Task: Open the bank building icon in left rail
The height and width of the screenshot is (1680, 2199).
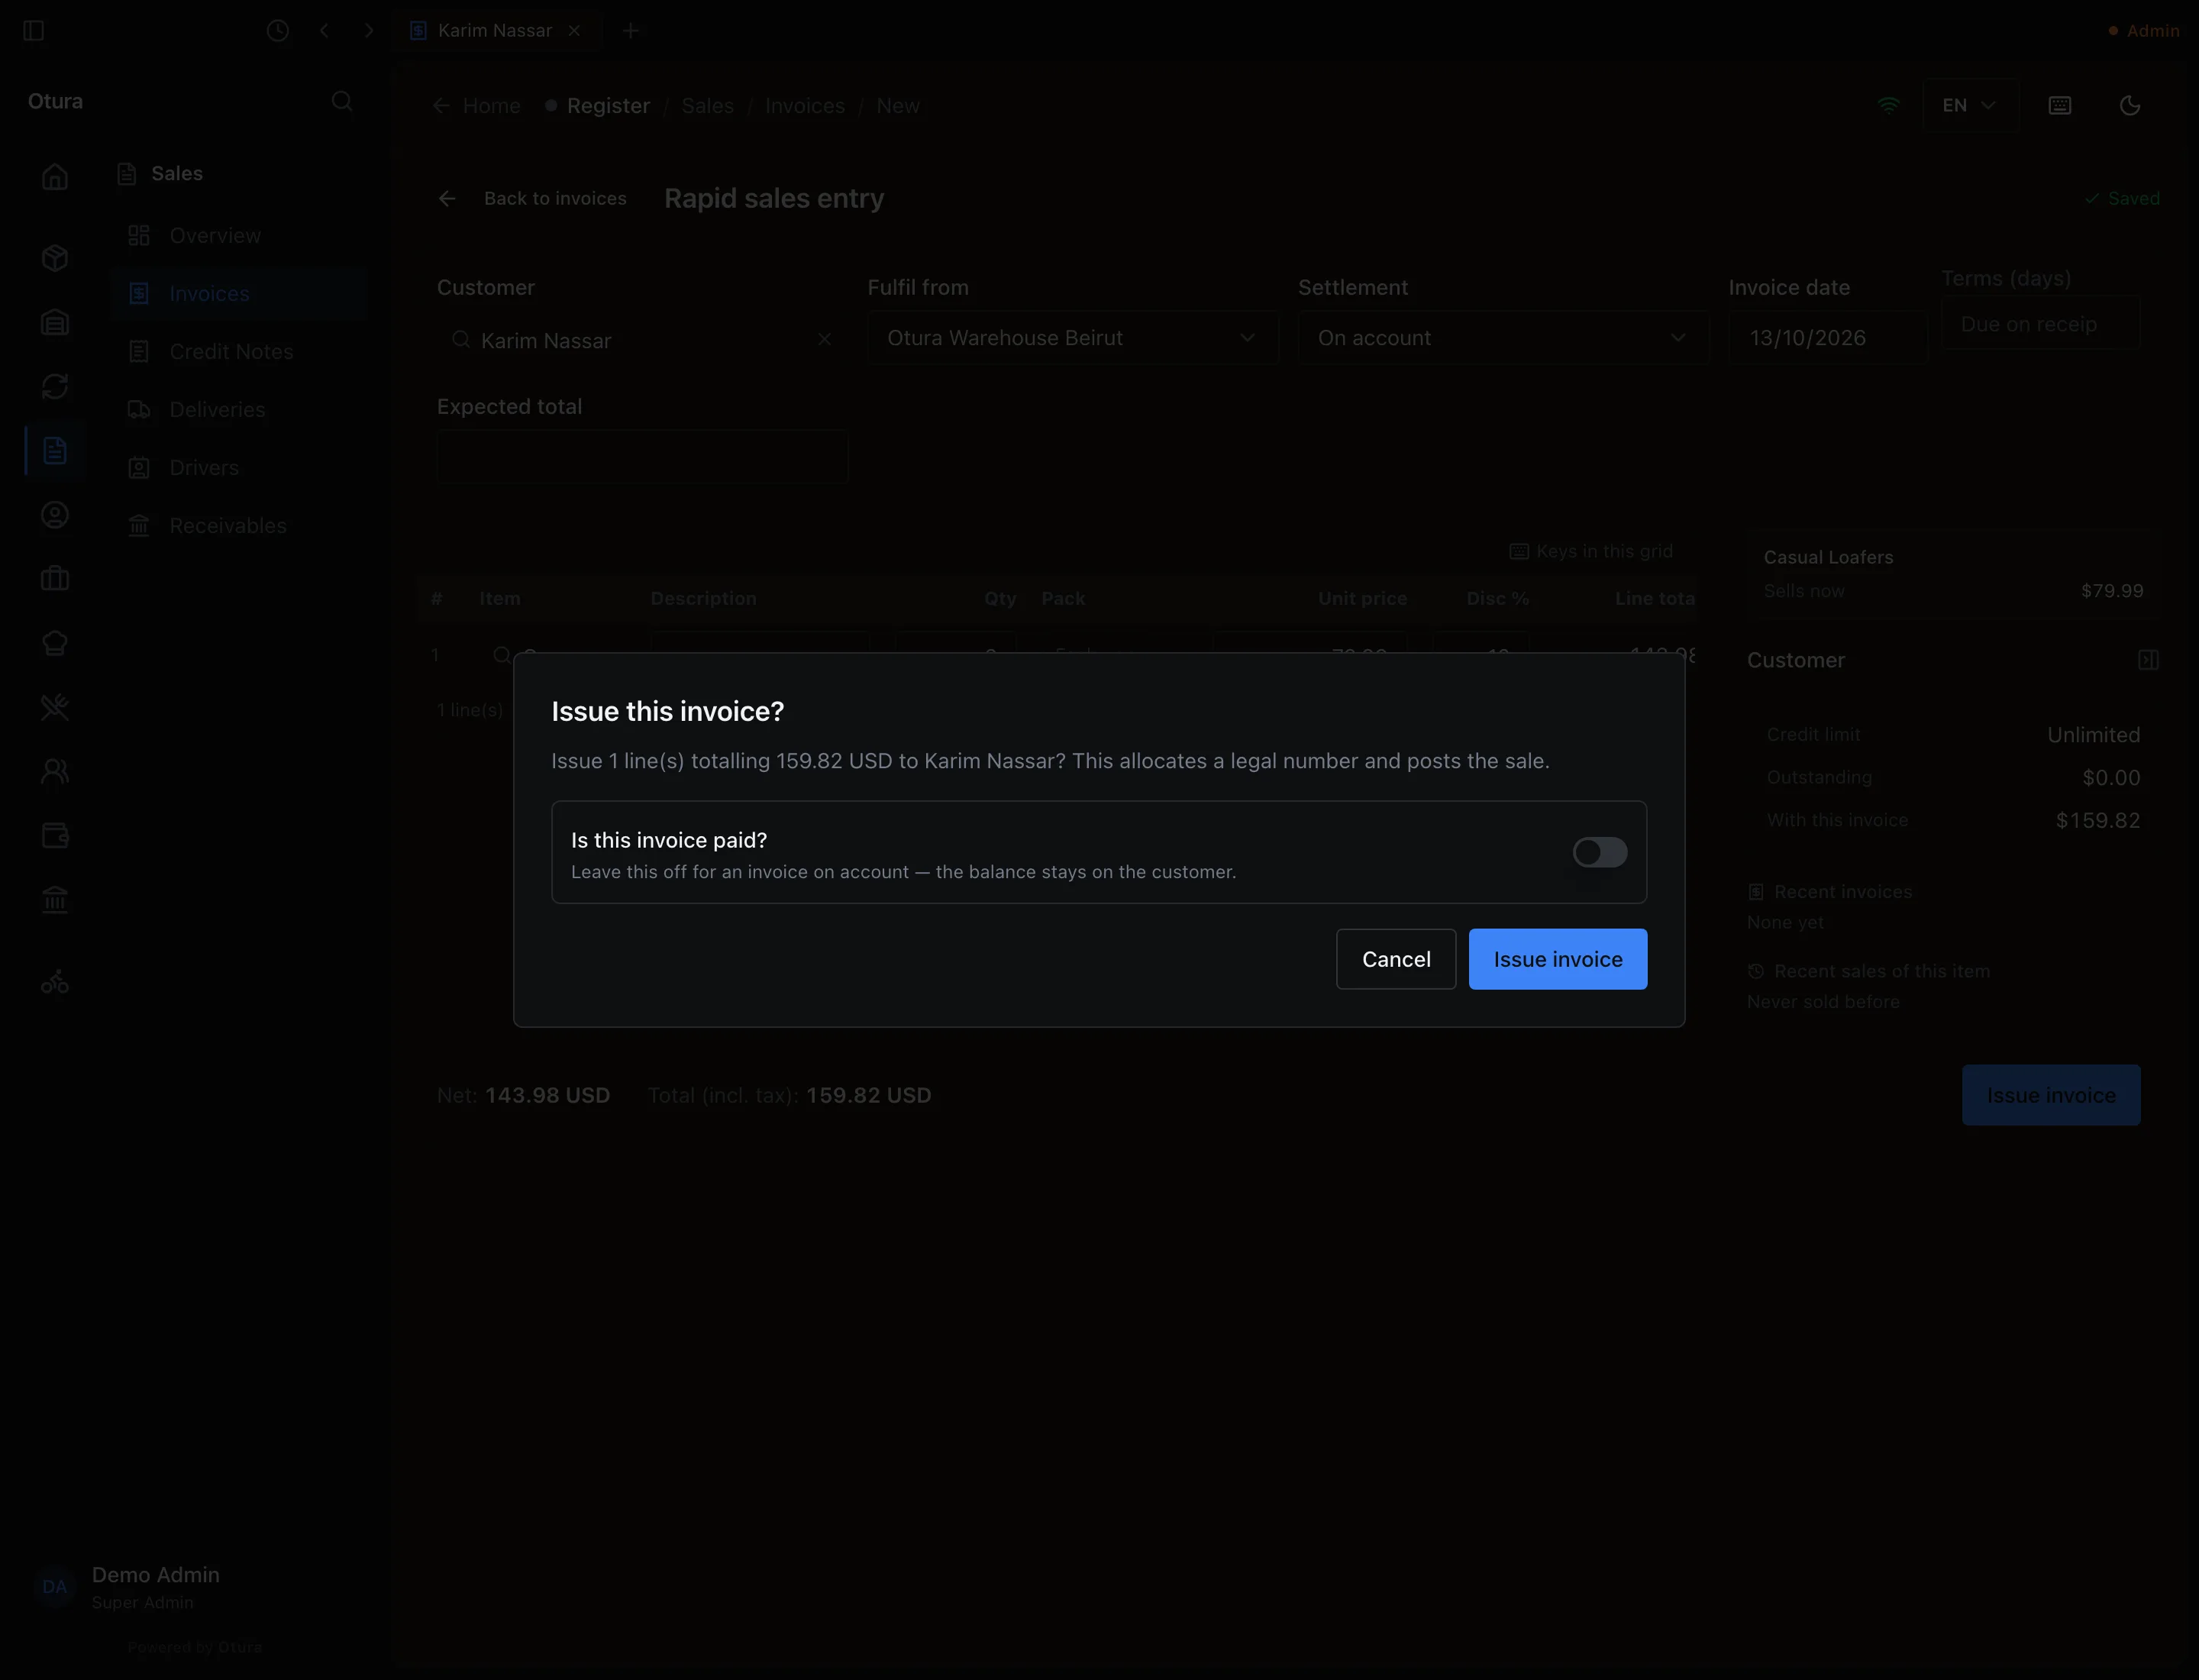Action: 55,900
